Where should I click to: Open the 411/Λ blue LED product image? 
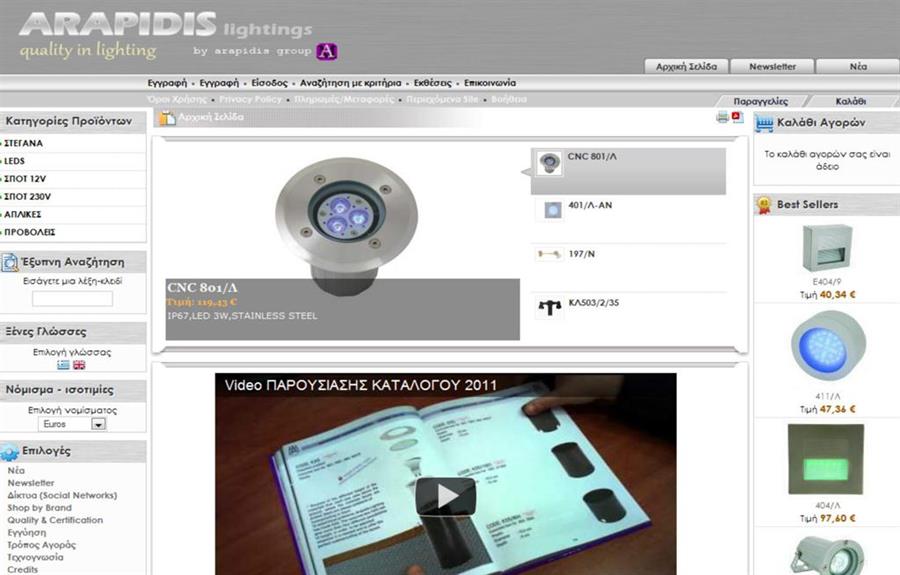pyautogui.click(x=828, y=346)
